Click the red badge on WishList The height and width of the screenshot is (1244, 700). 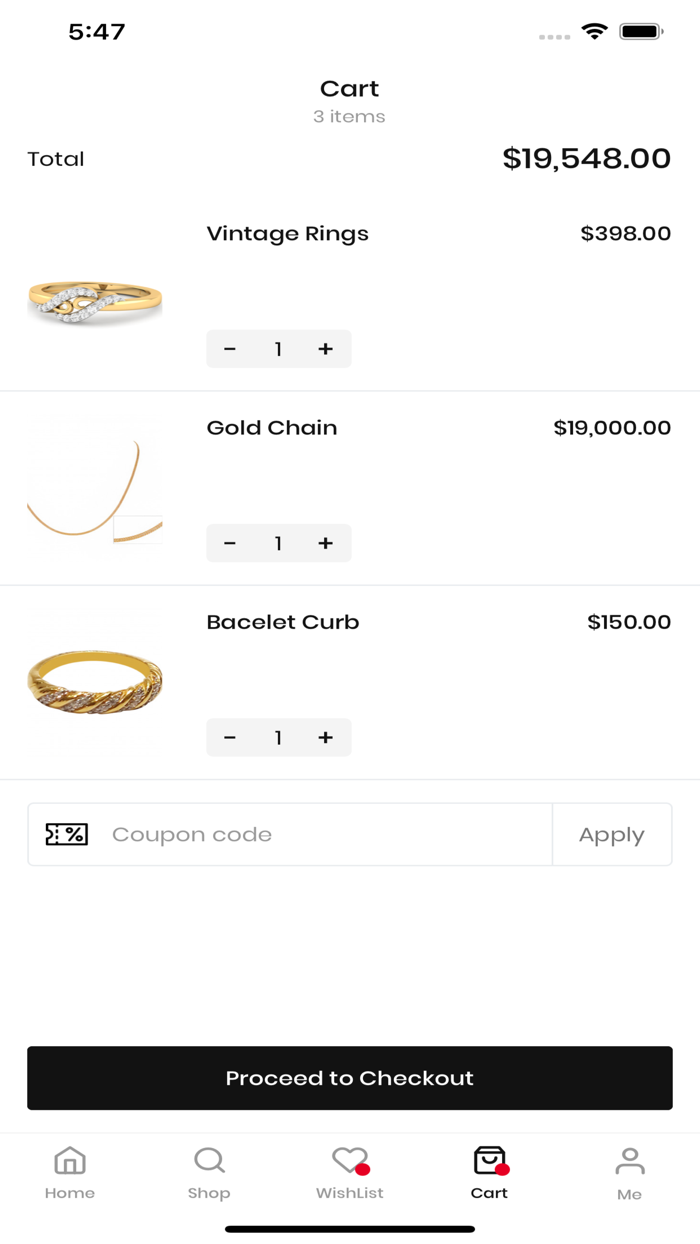click(364, 1166)
